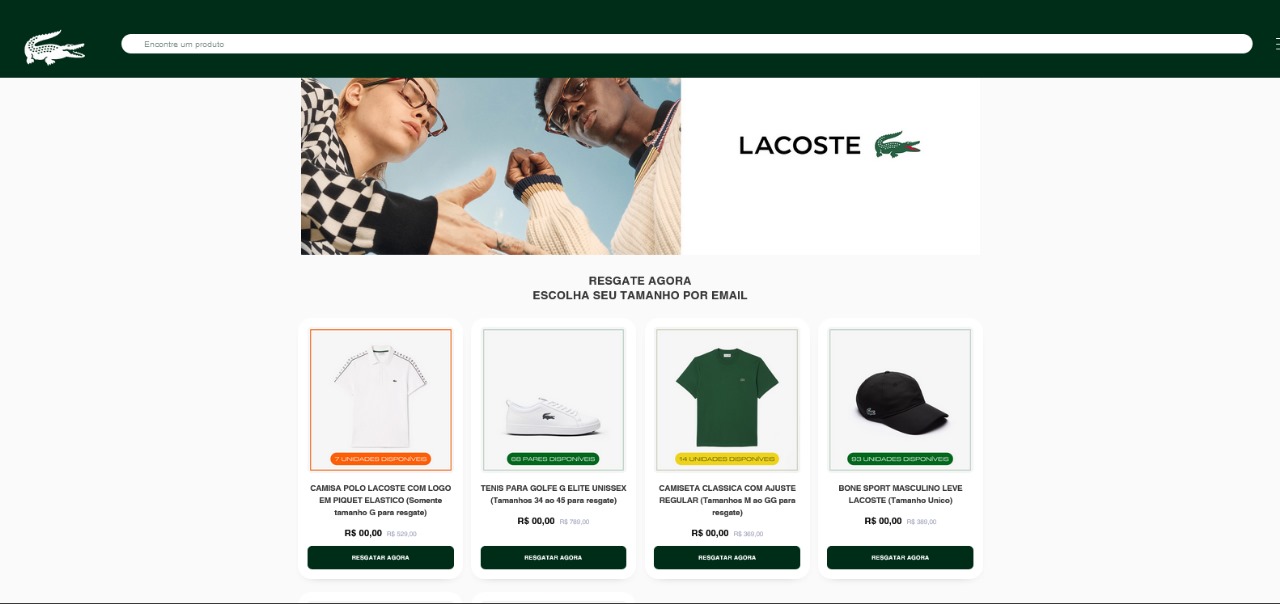Open the white polo shirt product image
This screenshot has width=1280, height=604.
[x=381, y=400]
